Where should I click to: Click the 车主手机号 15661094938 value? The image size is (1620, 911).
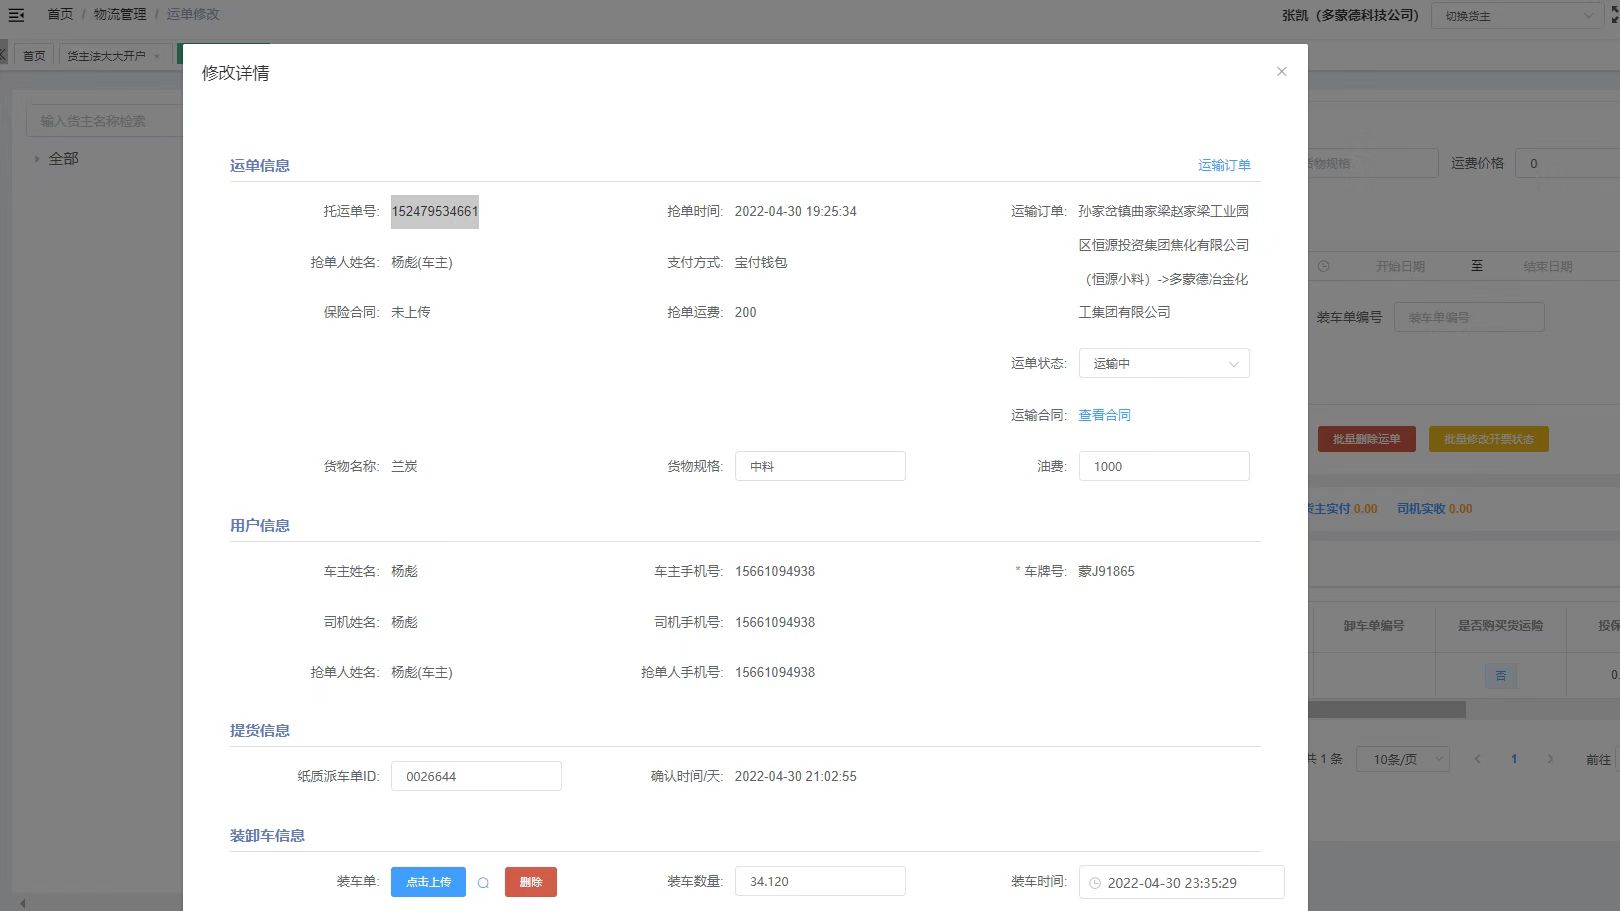click(775, 571)
